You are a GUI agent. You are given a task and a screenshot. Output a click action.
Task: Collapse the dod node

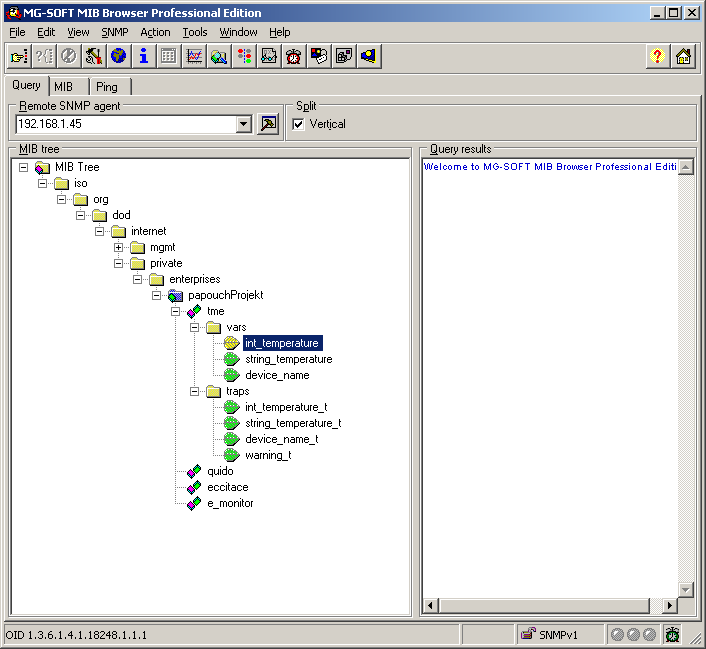click(80, 215)
